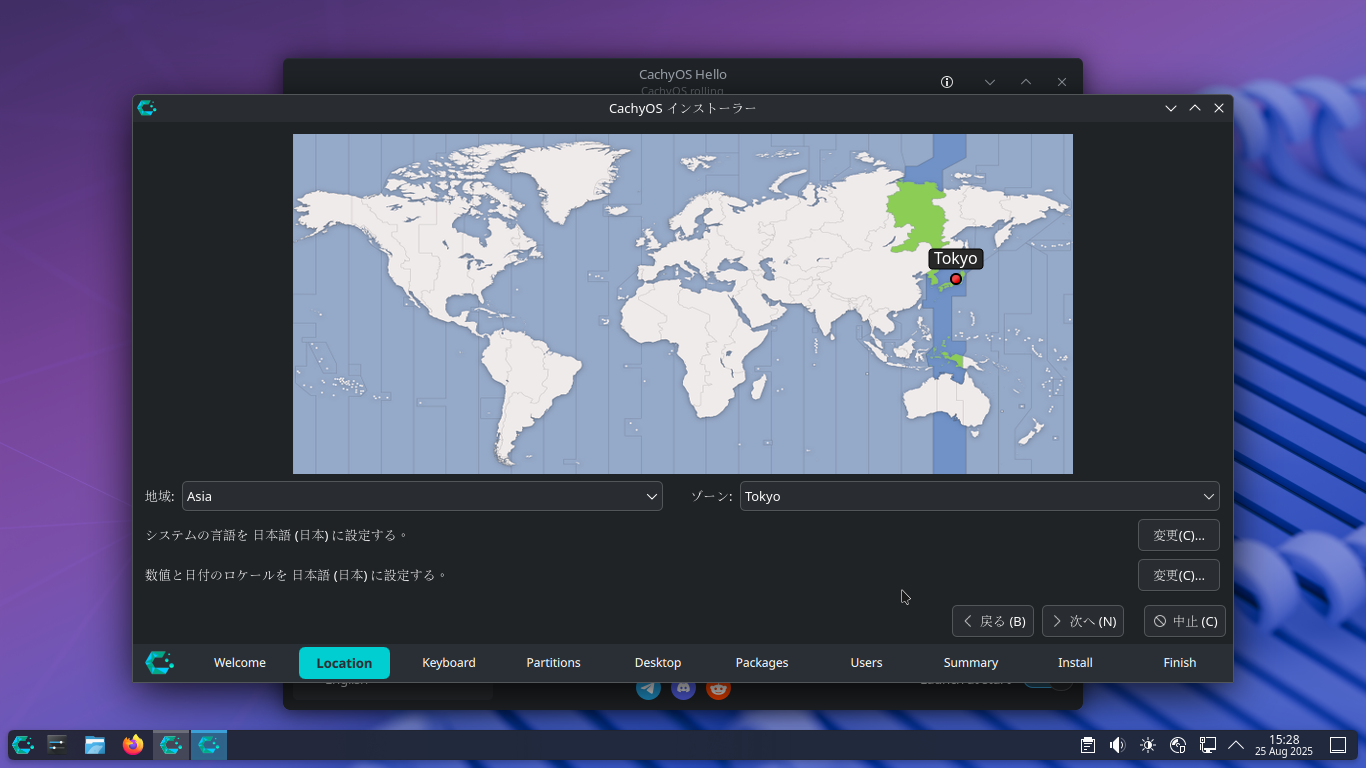1366x768 pixels.
Task: Go back with the 戻る (B) button
Action: 993,621
